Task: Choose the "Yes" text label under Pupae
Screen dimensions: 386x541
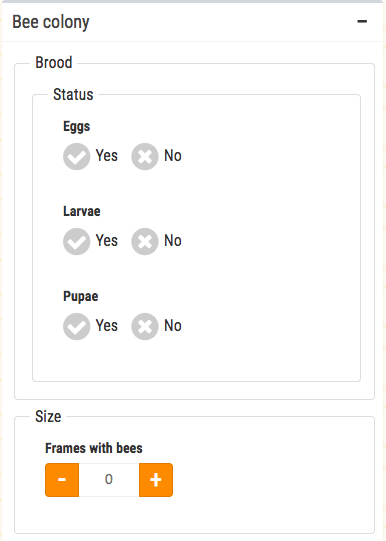Action: click(x=107, y=325)
